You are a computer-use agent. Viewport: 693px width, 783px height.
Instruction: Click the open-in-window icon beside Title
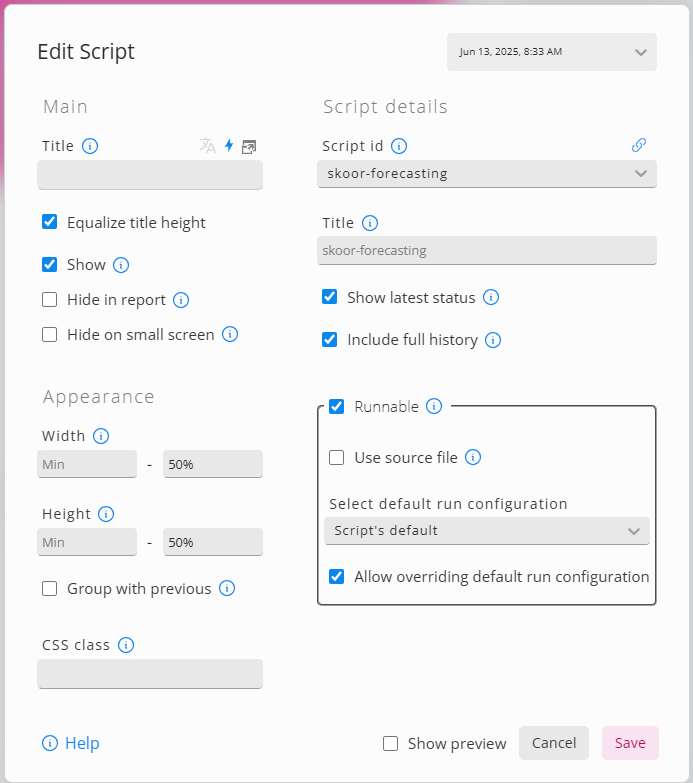[x=249, y=146]
